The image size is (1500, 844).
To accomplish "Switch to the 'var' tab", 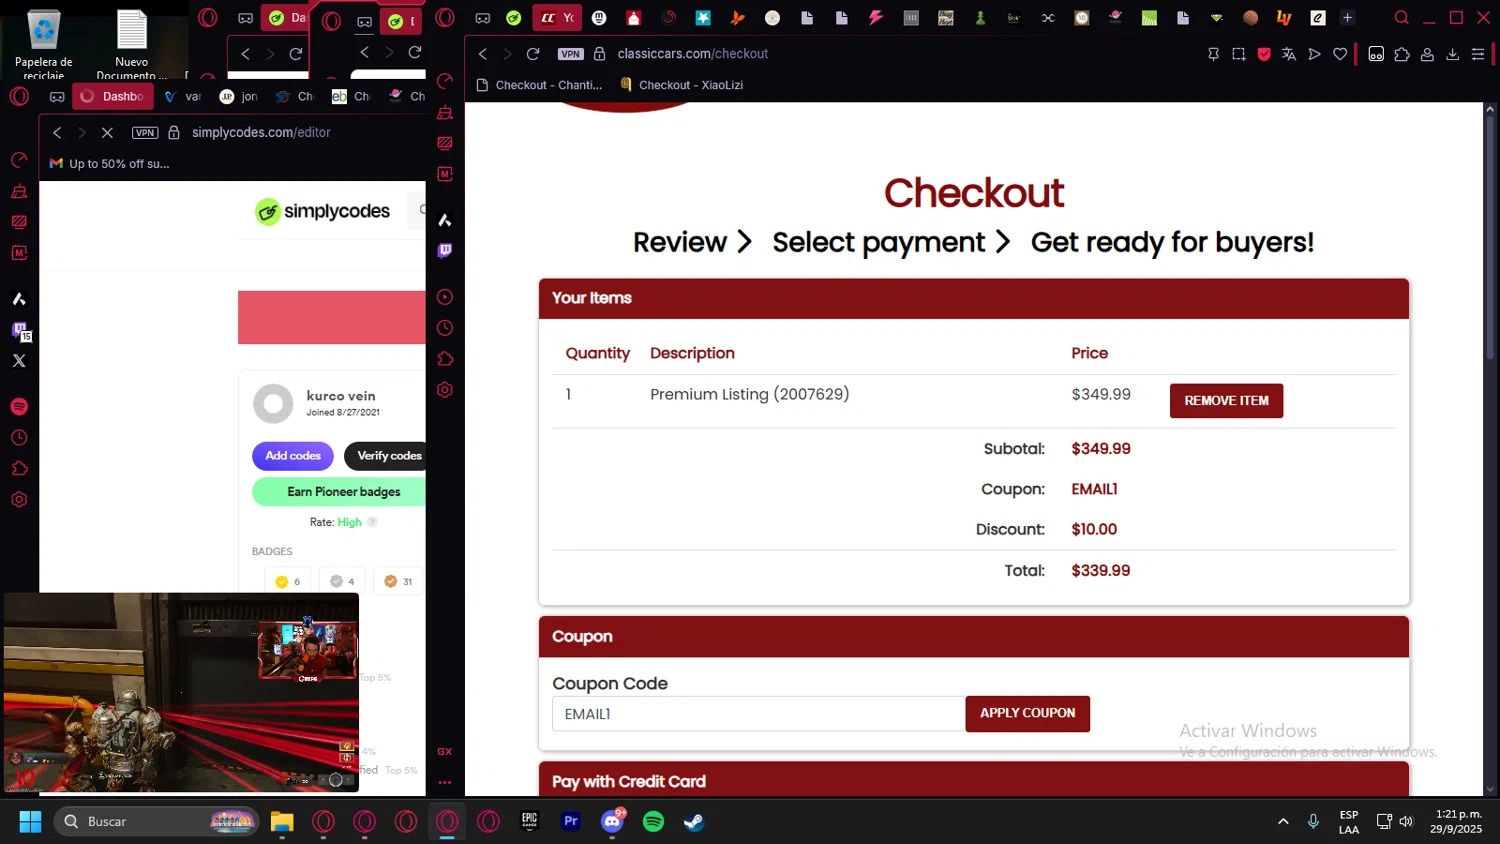I will pos(182,96).
